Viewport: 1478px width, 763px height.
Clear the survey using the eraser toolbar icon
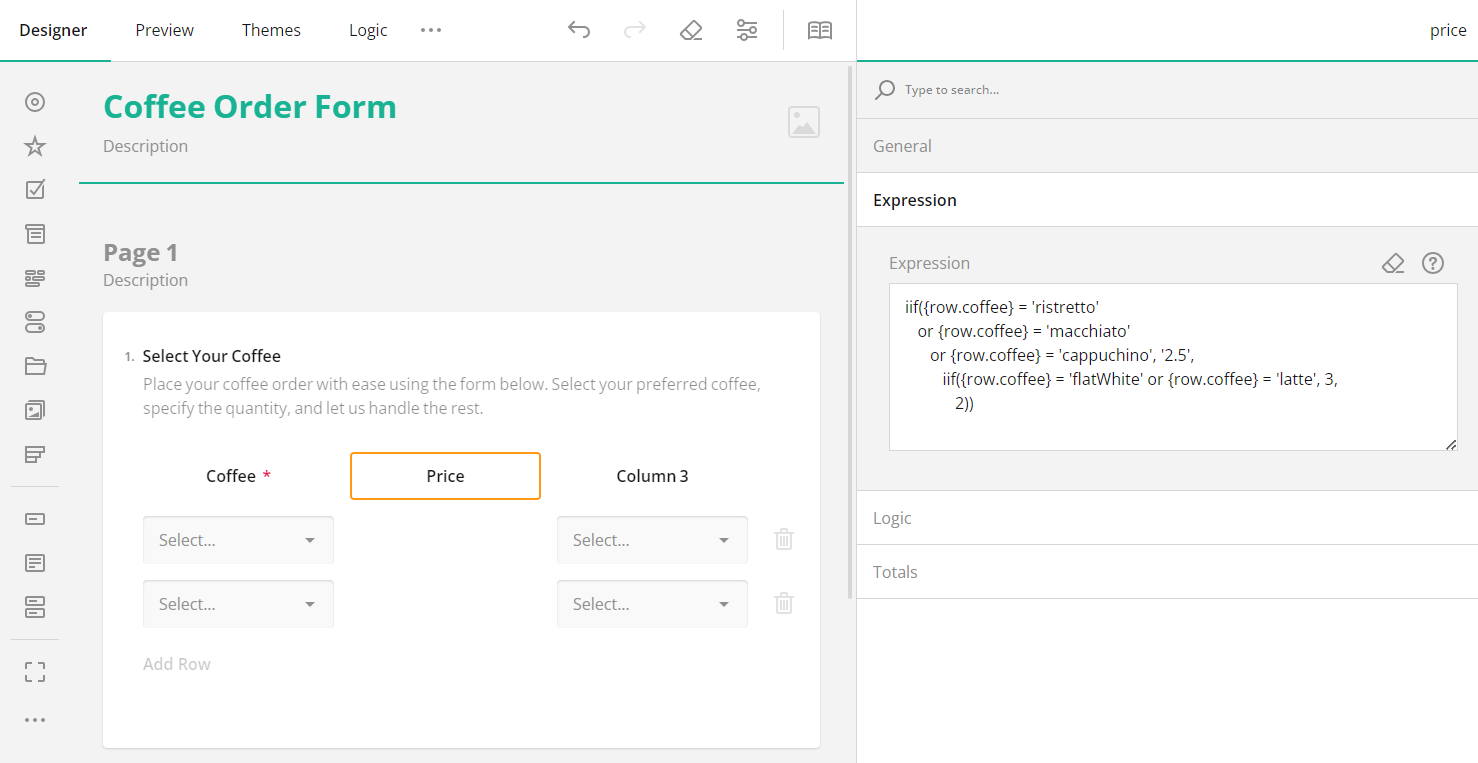(x=690, y=30)
